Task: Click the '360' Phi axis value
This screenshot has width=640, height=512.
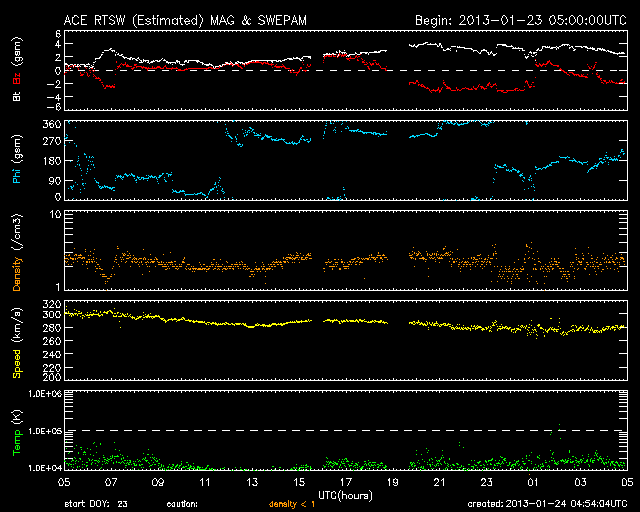Action: pos(52,125)
